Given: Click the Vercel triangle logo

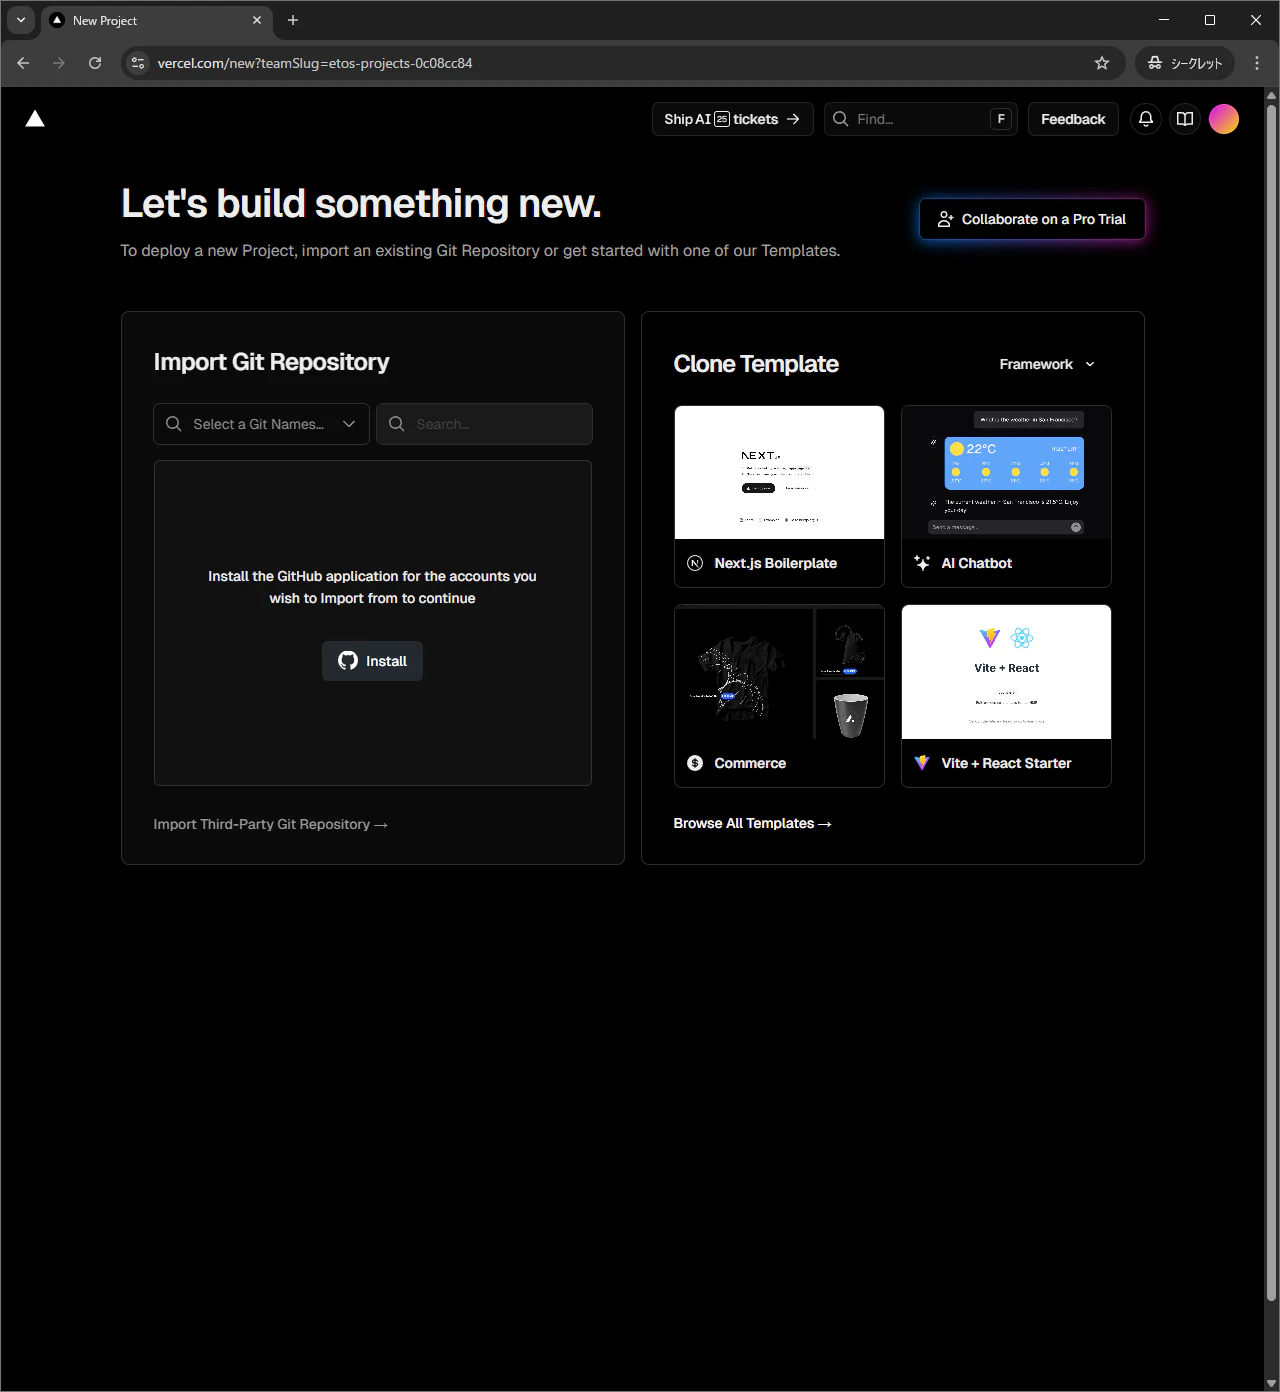Looking at the screenshot, I should pyautogui.click(x=35, y=119).
